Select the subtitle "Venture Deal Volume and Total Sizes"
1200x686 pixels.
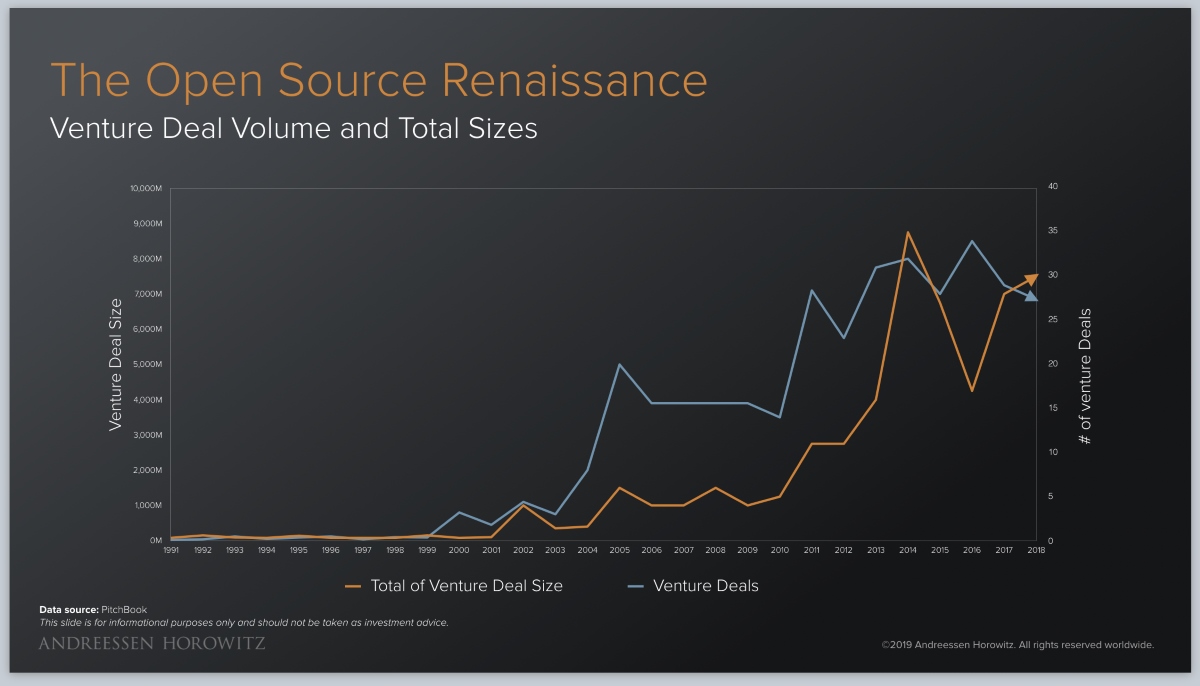coord(293,128)
